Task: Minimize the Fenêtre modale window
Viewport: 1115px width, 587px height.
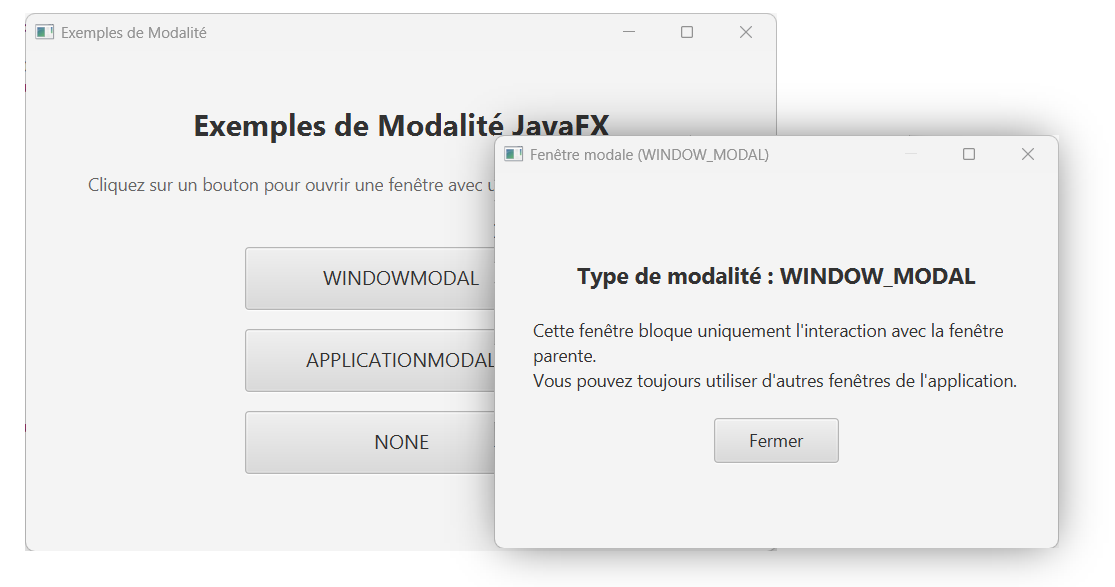Action: click(911, 154)
